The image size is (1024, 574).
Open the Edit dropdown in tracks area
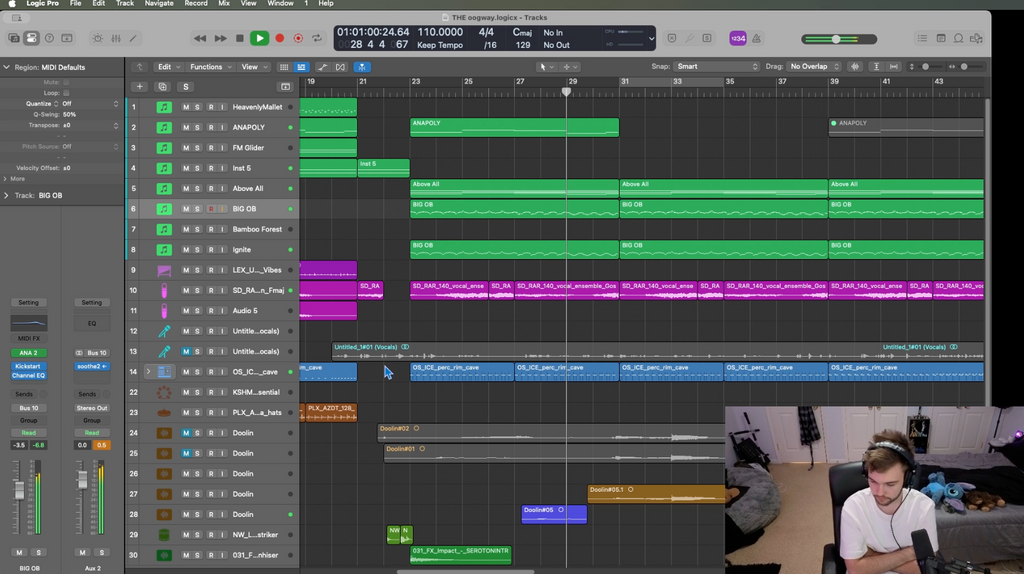coord(168,67)
